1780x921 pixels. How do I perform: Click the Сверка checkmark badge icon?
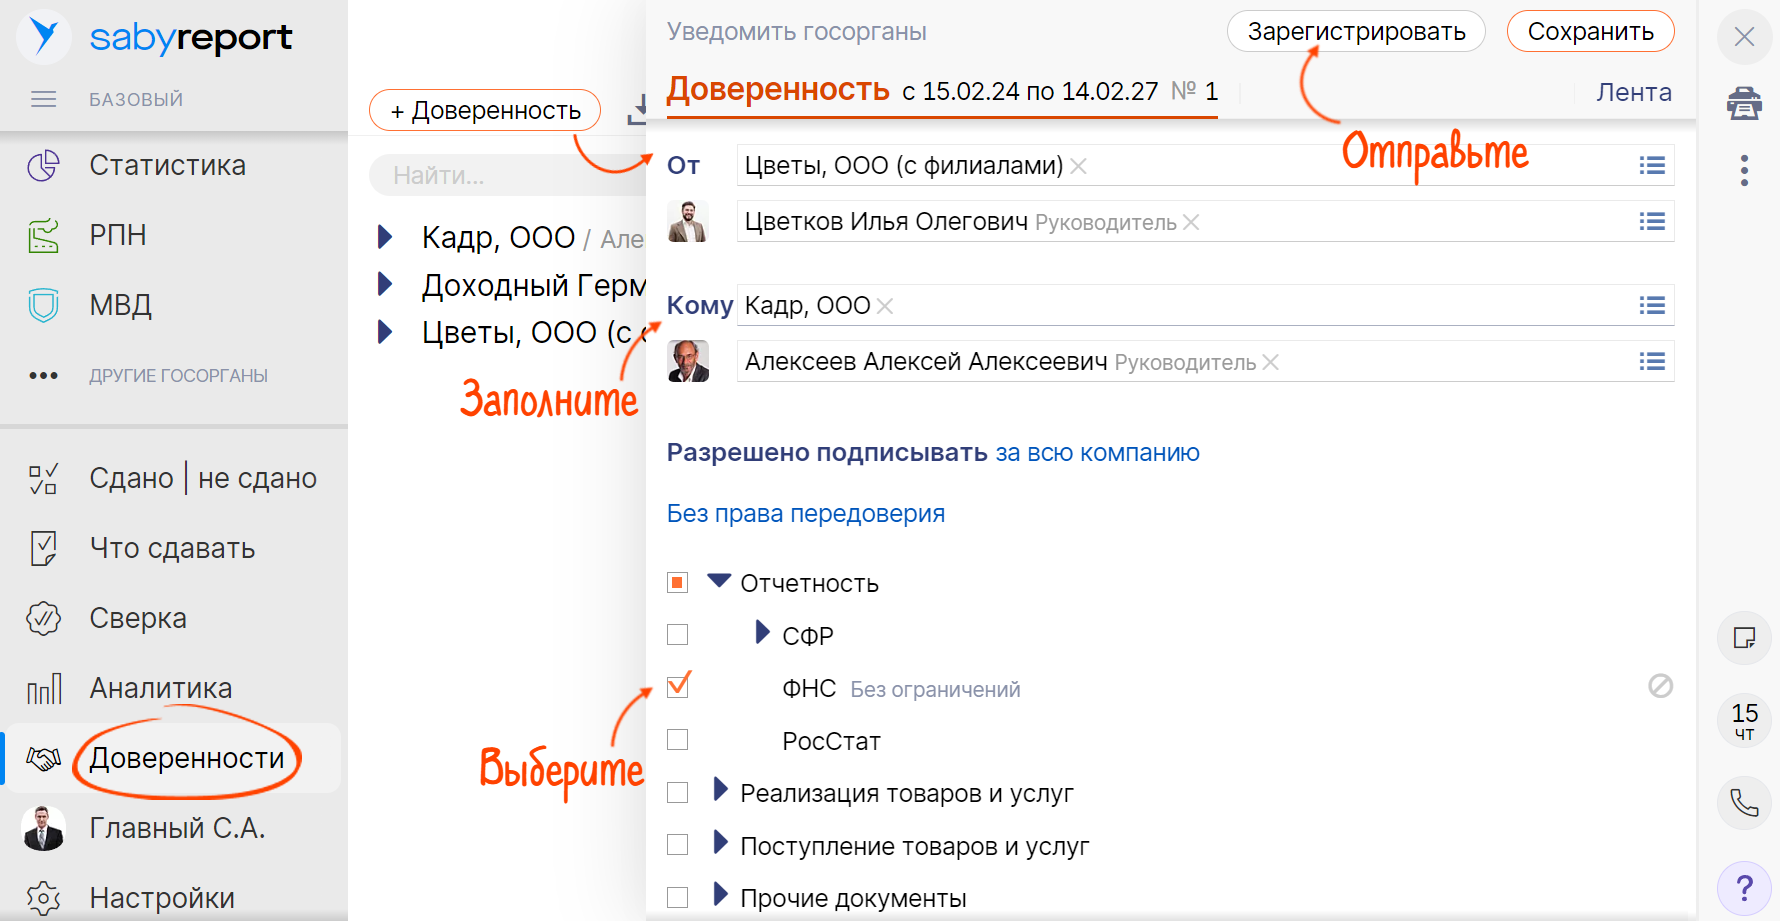43,618
